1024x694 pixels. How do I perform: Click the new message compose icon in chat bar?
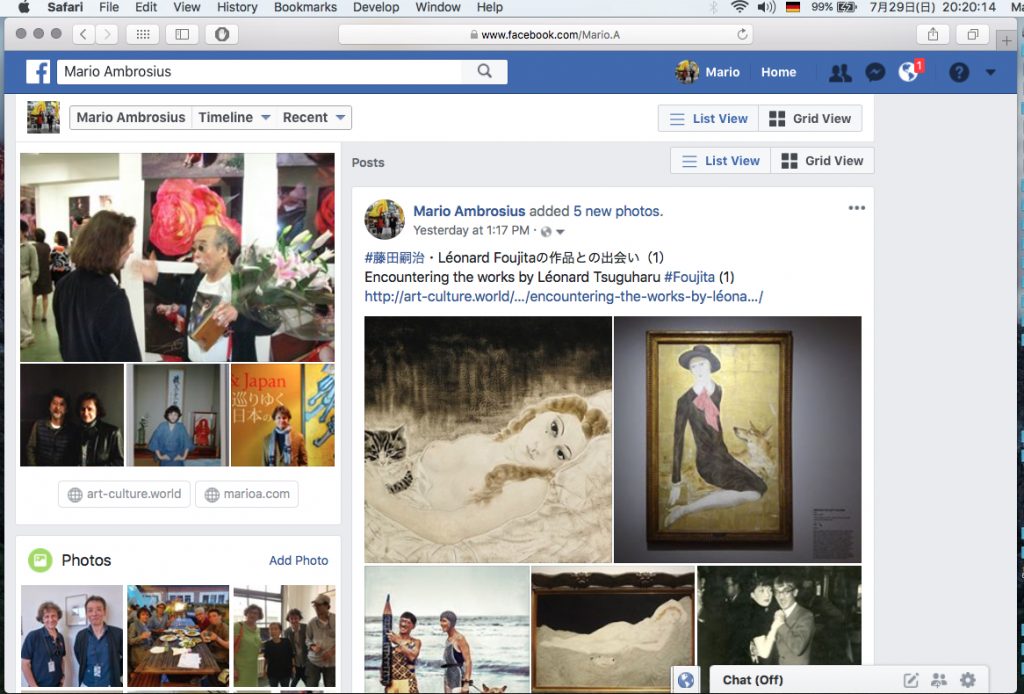(x=910, y=680)
